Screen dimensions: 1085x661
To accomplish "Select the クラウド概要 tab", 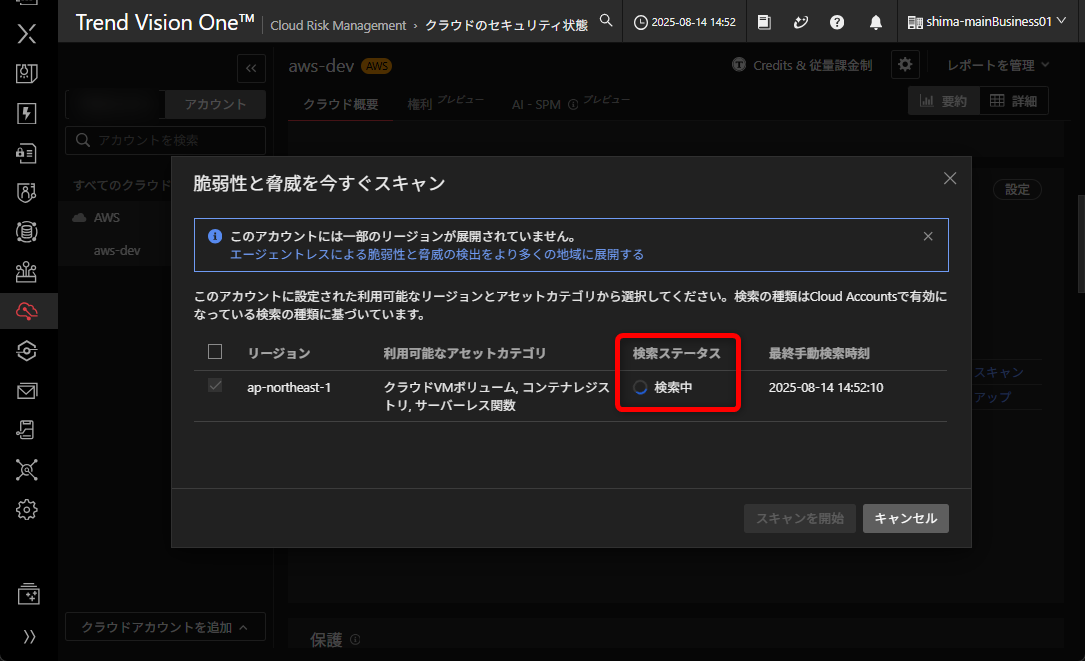I will (340, 105).
